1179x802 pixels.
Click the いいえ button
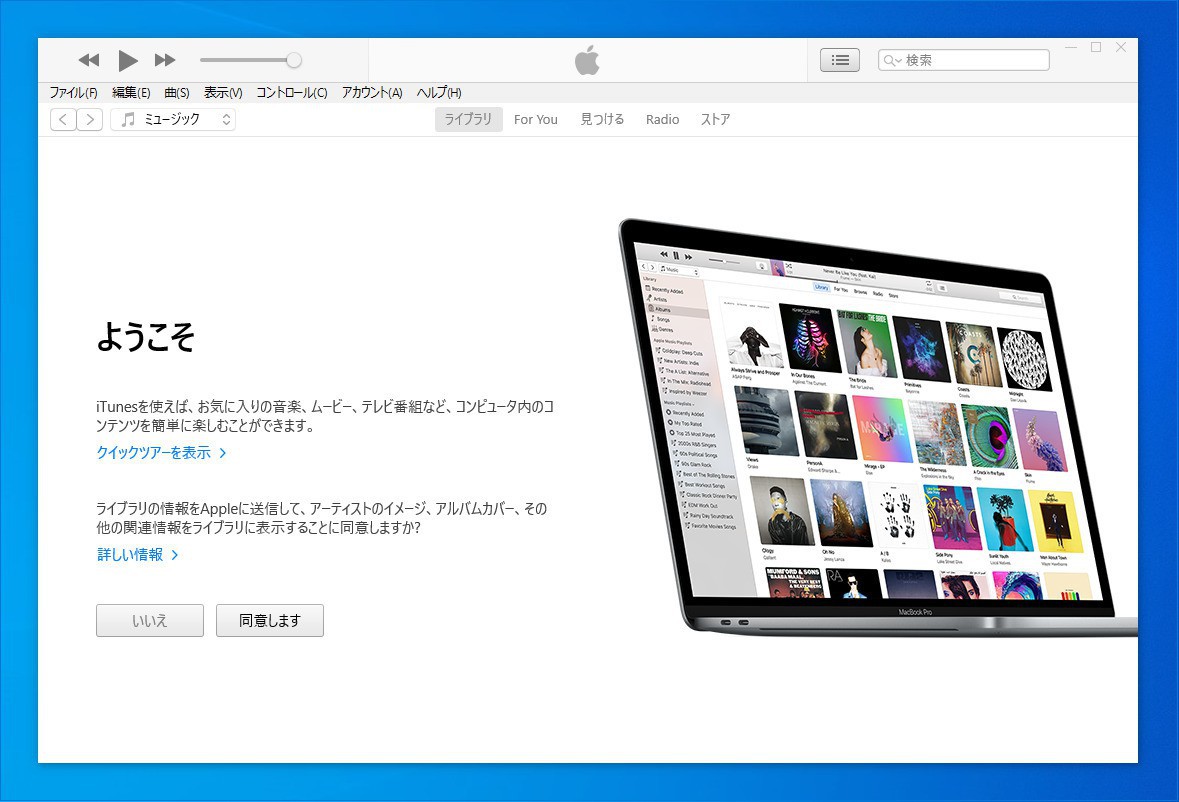click(x=150, y=621)
